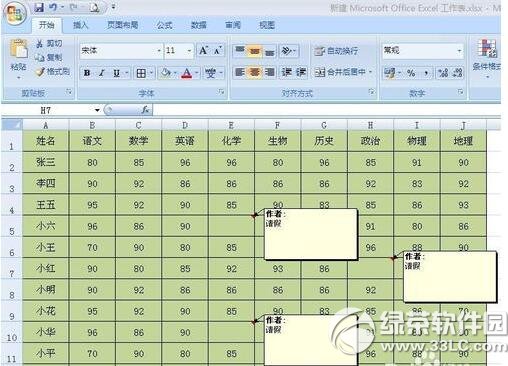Align text to vertical middle
Image resolution: width=508 pixels, height=366 pixels.
254,51
